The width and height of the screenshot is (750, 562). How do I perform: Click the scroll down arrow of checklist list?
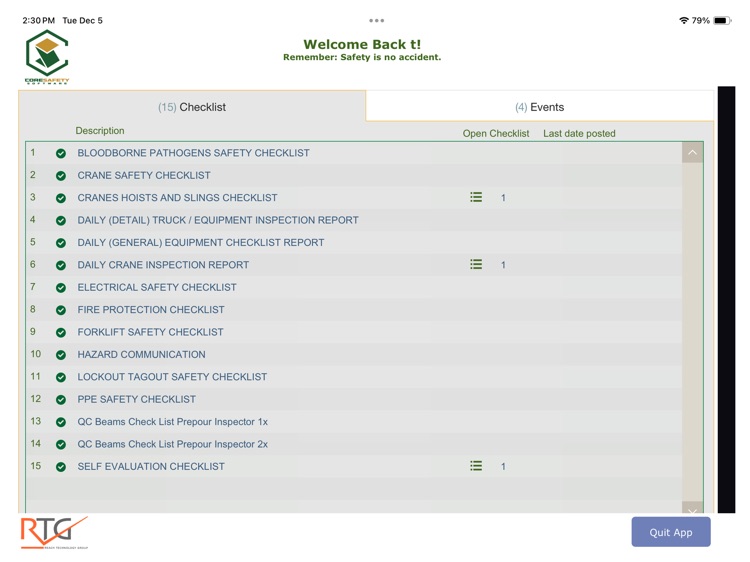coord(692,508)
